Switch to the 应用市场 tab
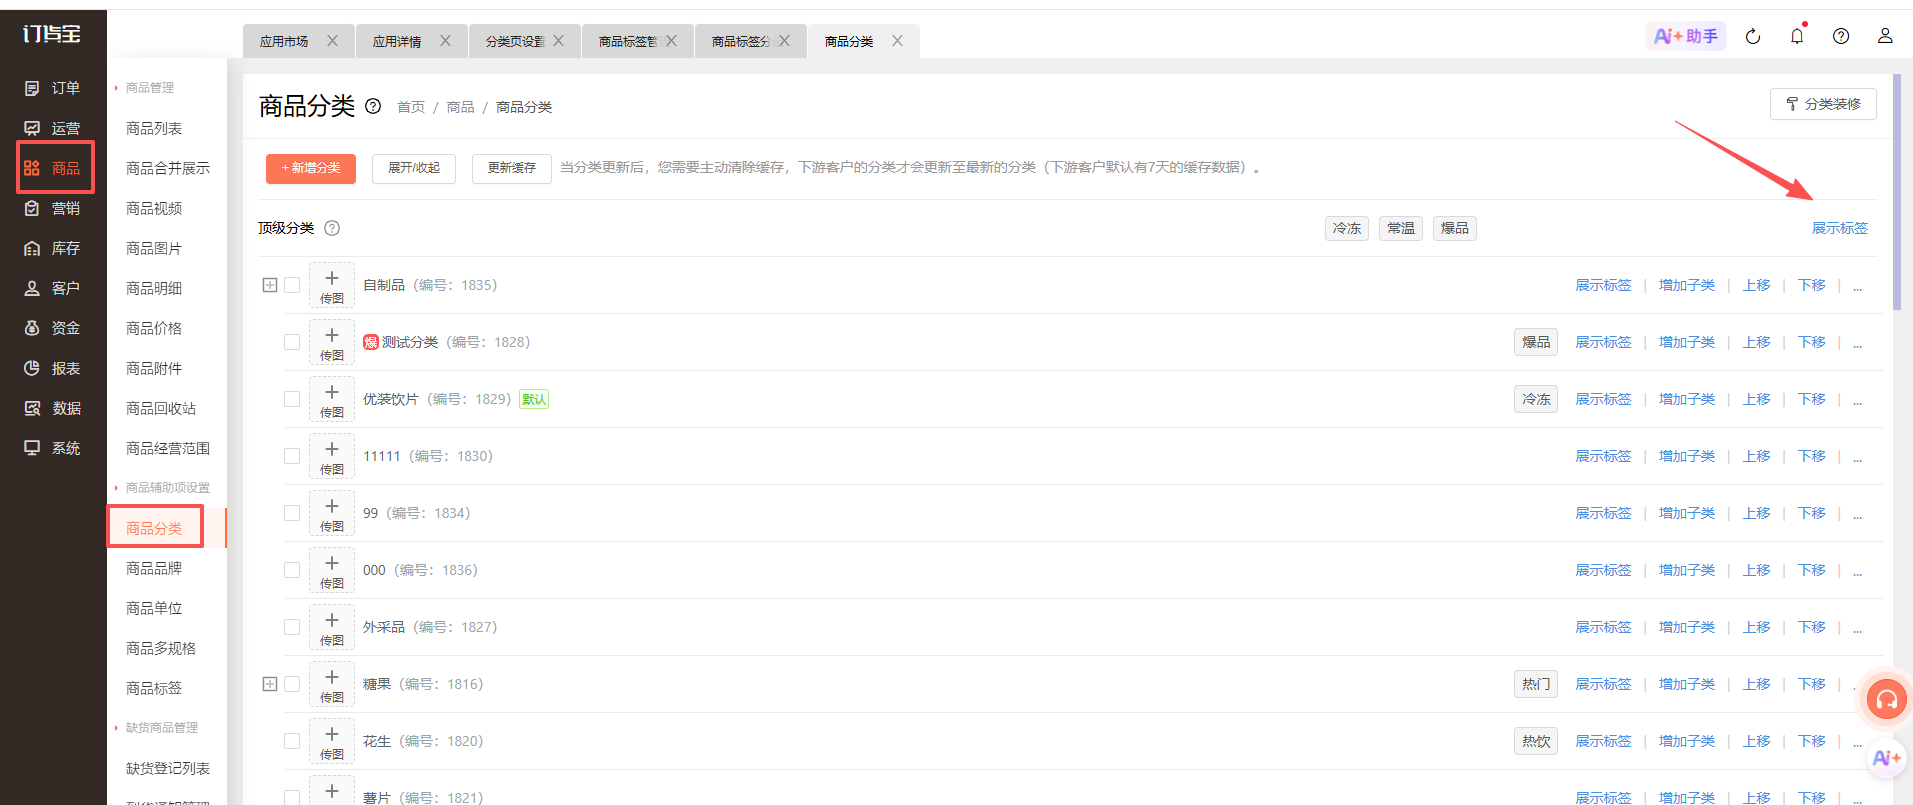 [284, 41]
